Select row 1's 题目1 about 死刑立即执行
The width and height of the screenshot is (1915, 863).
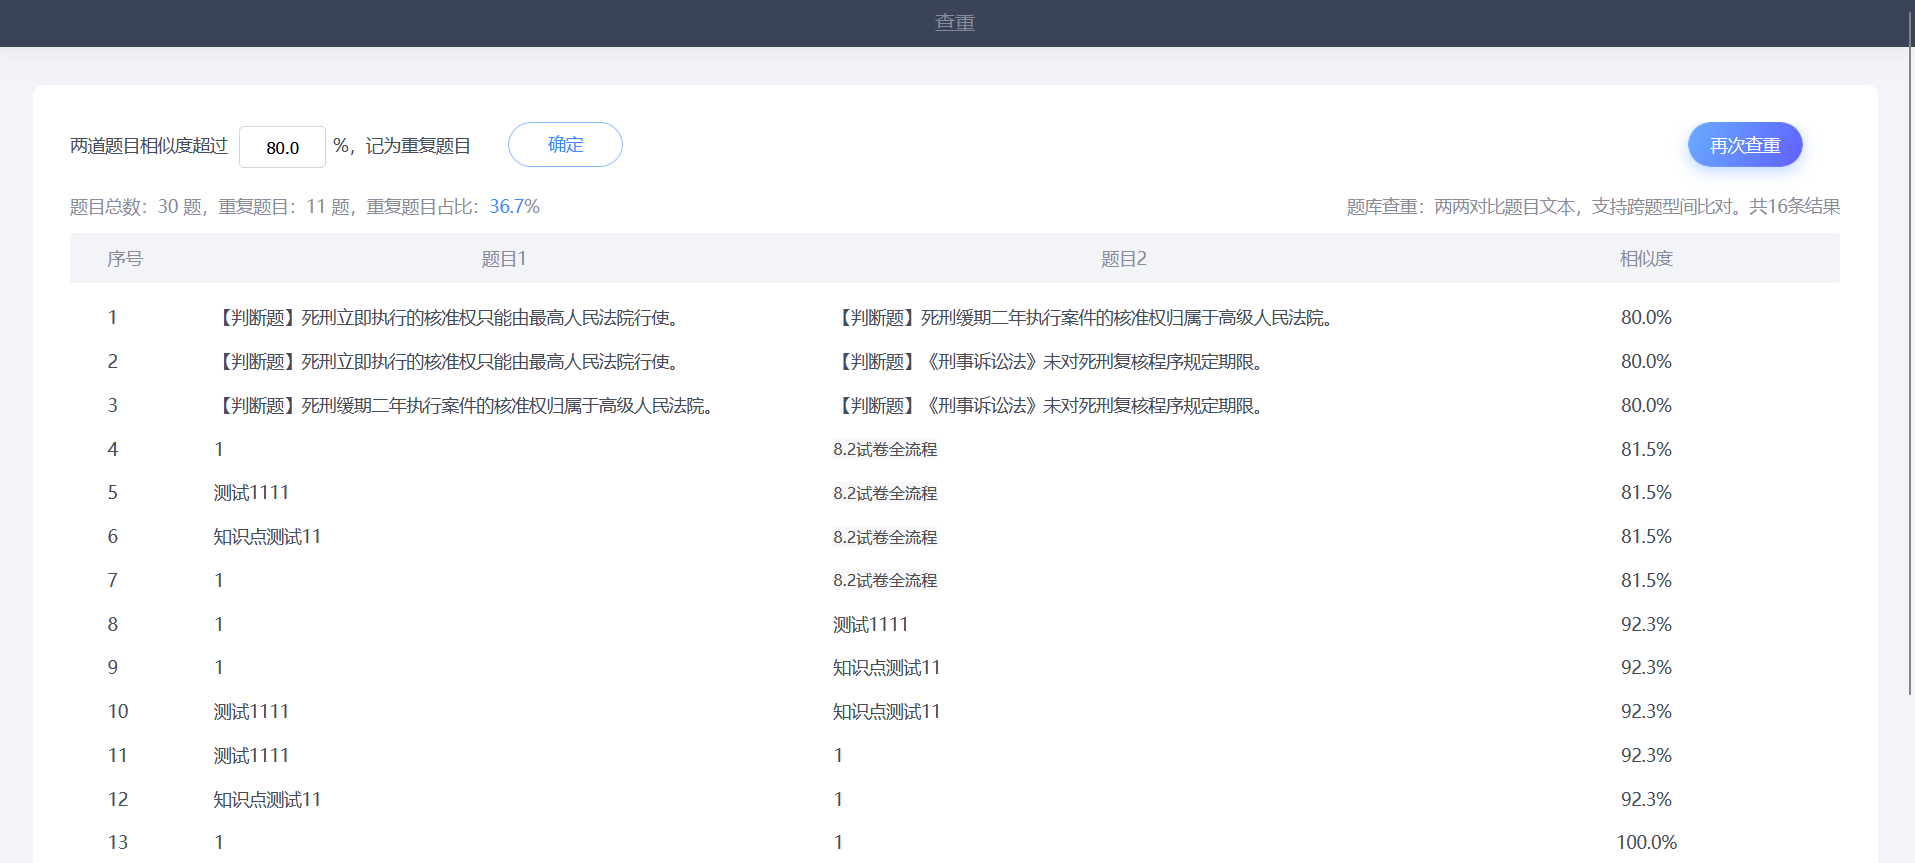pos(449,318)
